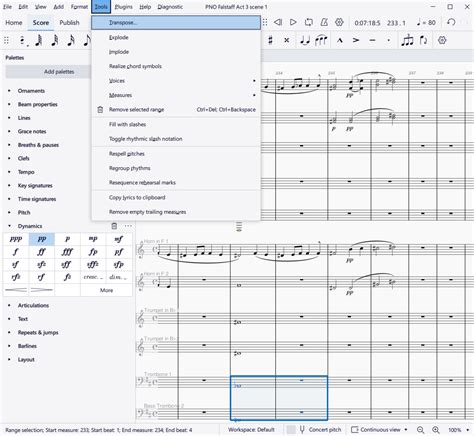This screenshot has height=436, width=474.
Task: Select the sfz dynamic
Action: pyautogui.click(x=42, y=264)
